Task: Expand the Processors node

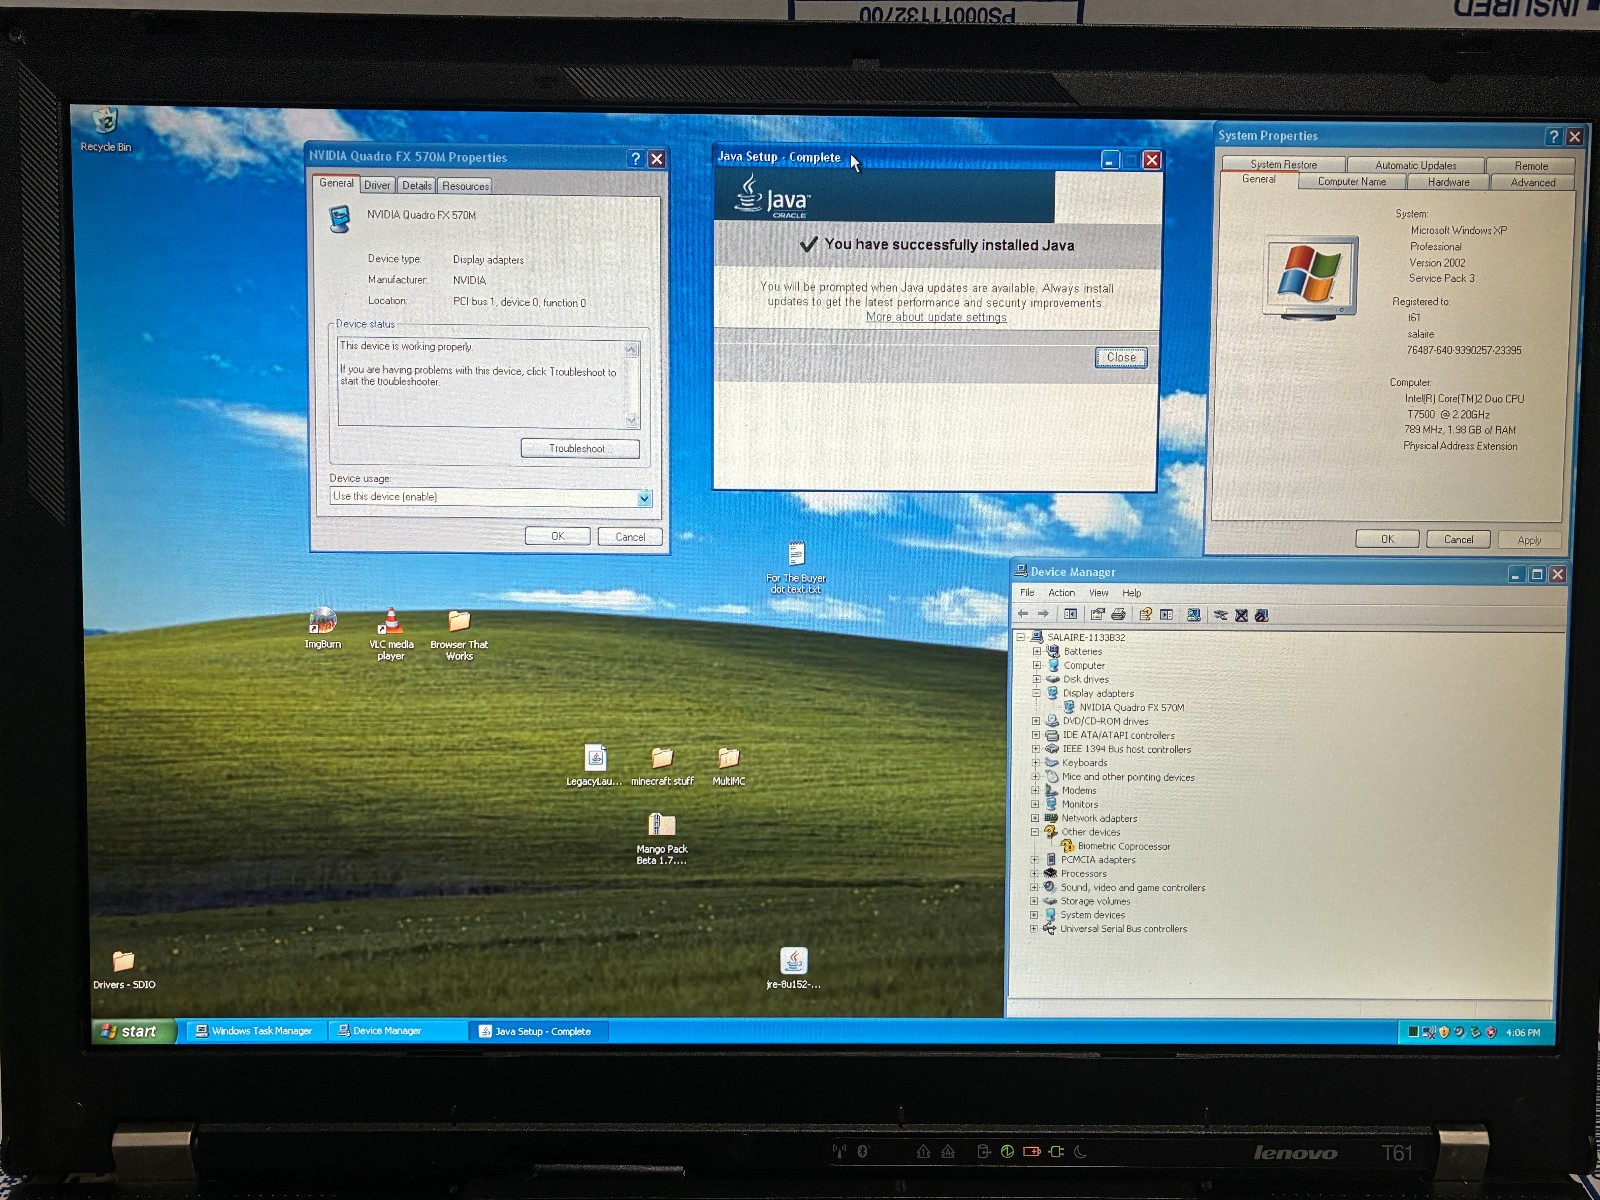Action: (x=1035, y=873)
